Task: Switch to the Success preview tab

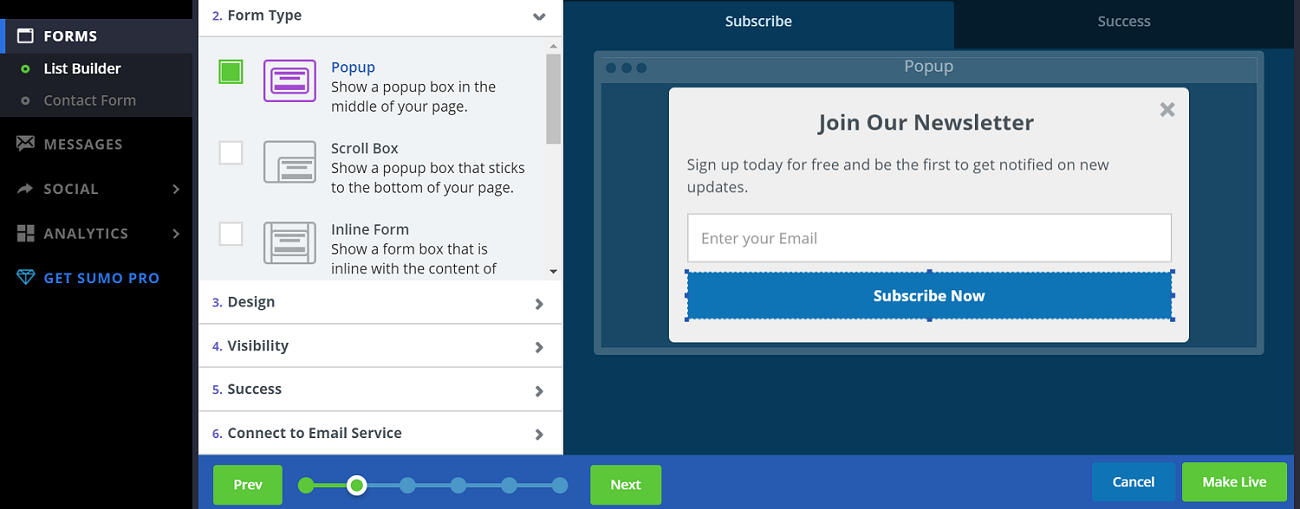Action: click(1123, 22)
